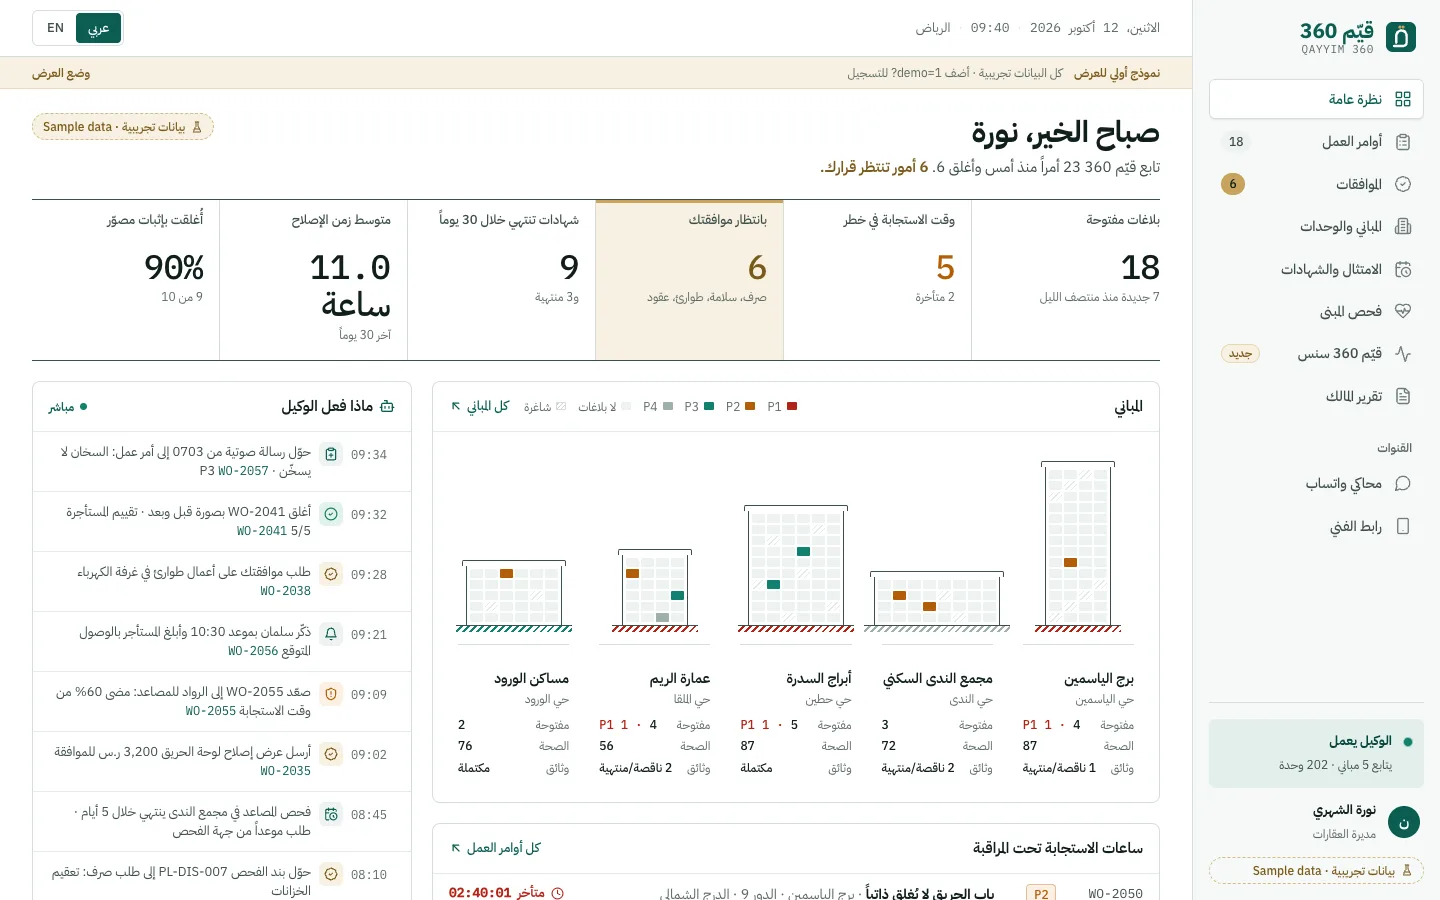Viewport: 1440px width, 900px height.
Task: Click the الموافقات check-circle icon
Action: click(1403, 184)
